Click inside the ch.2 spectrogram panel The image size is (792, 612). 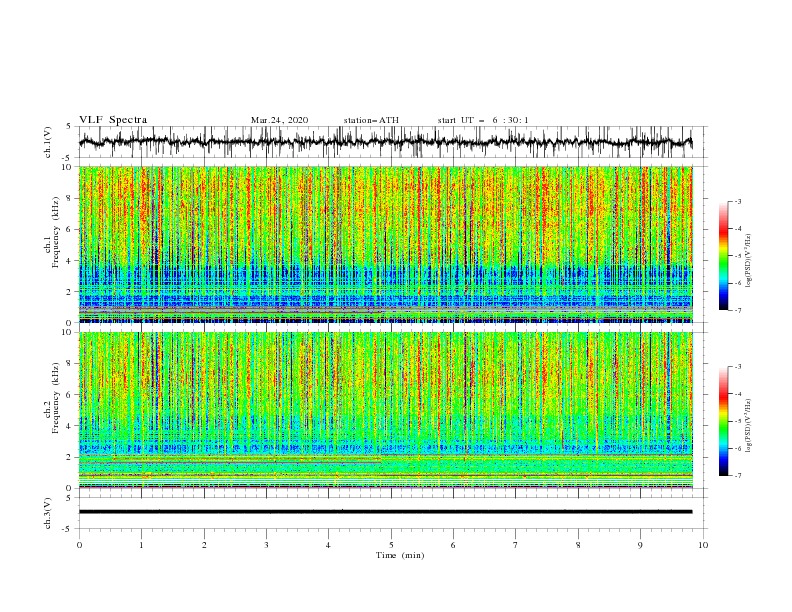coord(385,410)
